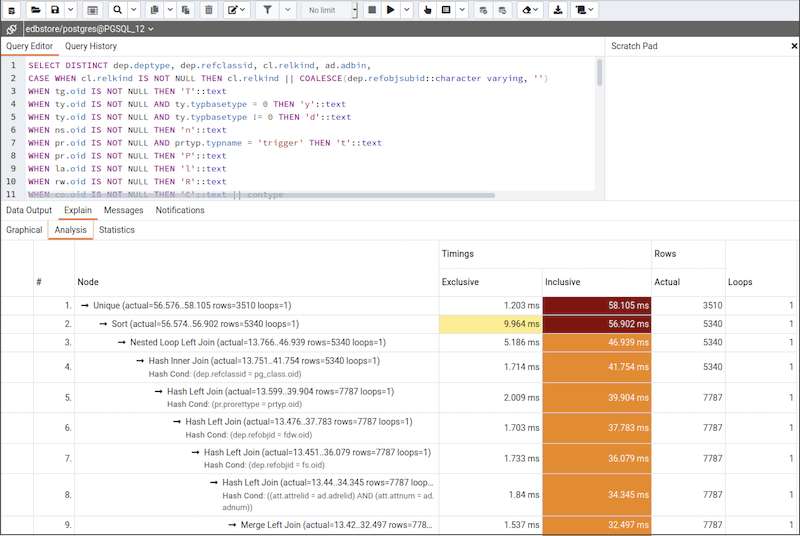Click the Explain hand-pointer icon
The image size is (800, 536).
pyautogui.click(x=428, y=10)
